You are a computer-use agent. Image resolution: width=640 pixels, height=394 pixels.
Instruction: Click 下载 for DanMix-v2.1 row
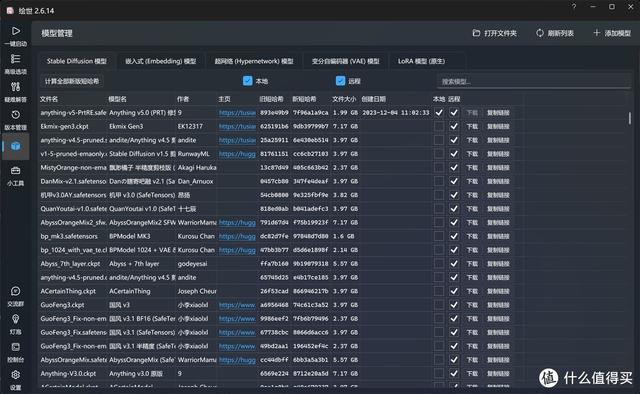(x=472, y=181)
